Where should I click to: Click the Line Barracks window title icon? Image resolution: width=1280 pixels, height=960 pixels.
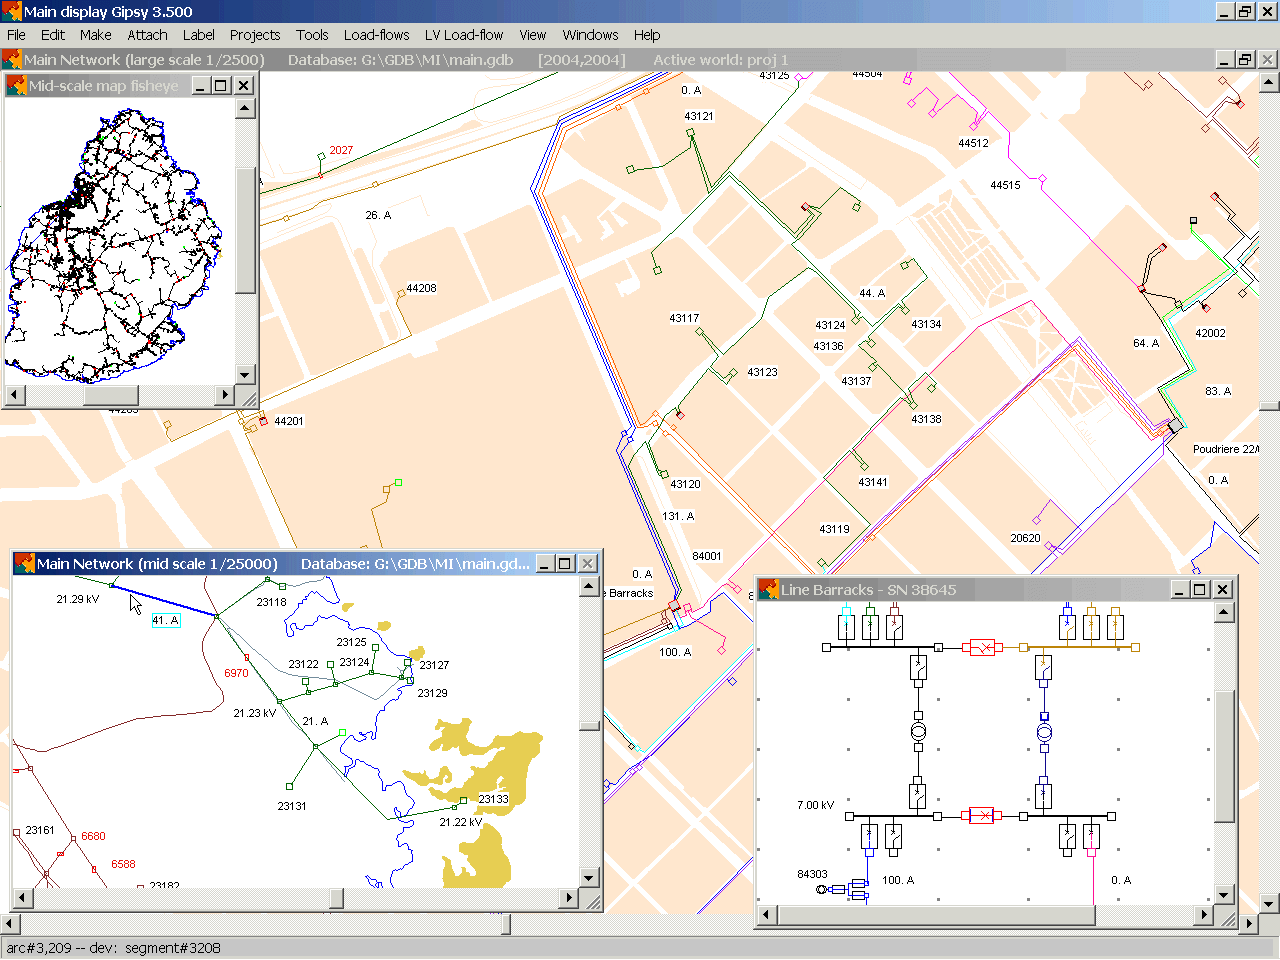tap(769, 590)
